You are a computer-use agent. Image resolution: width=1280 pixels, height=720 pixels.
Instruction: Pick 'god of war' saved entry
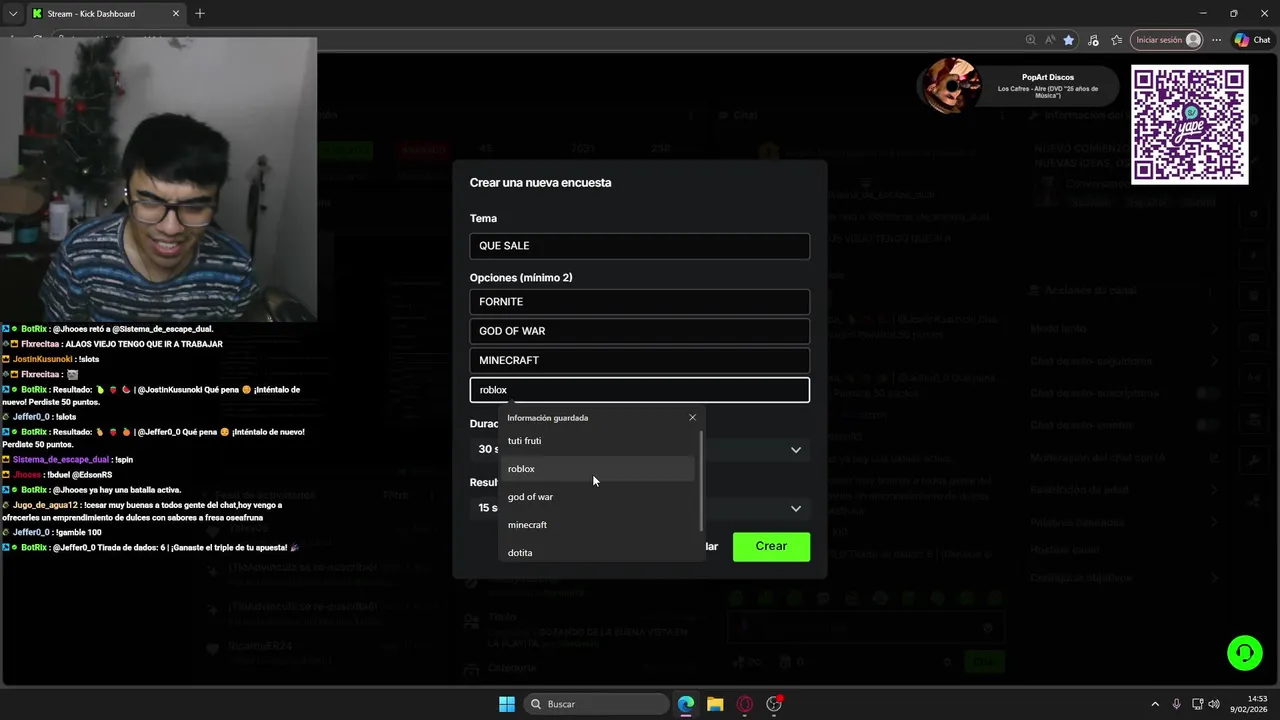[597, 497]
